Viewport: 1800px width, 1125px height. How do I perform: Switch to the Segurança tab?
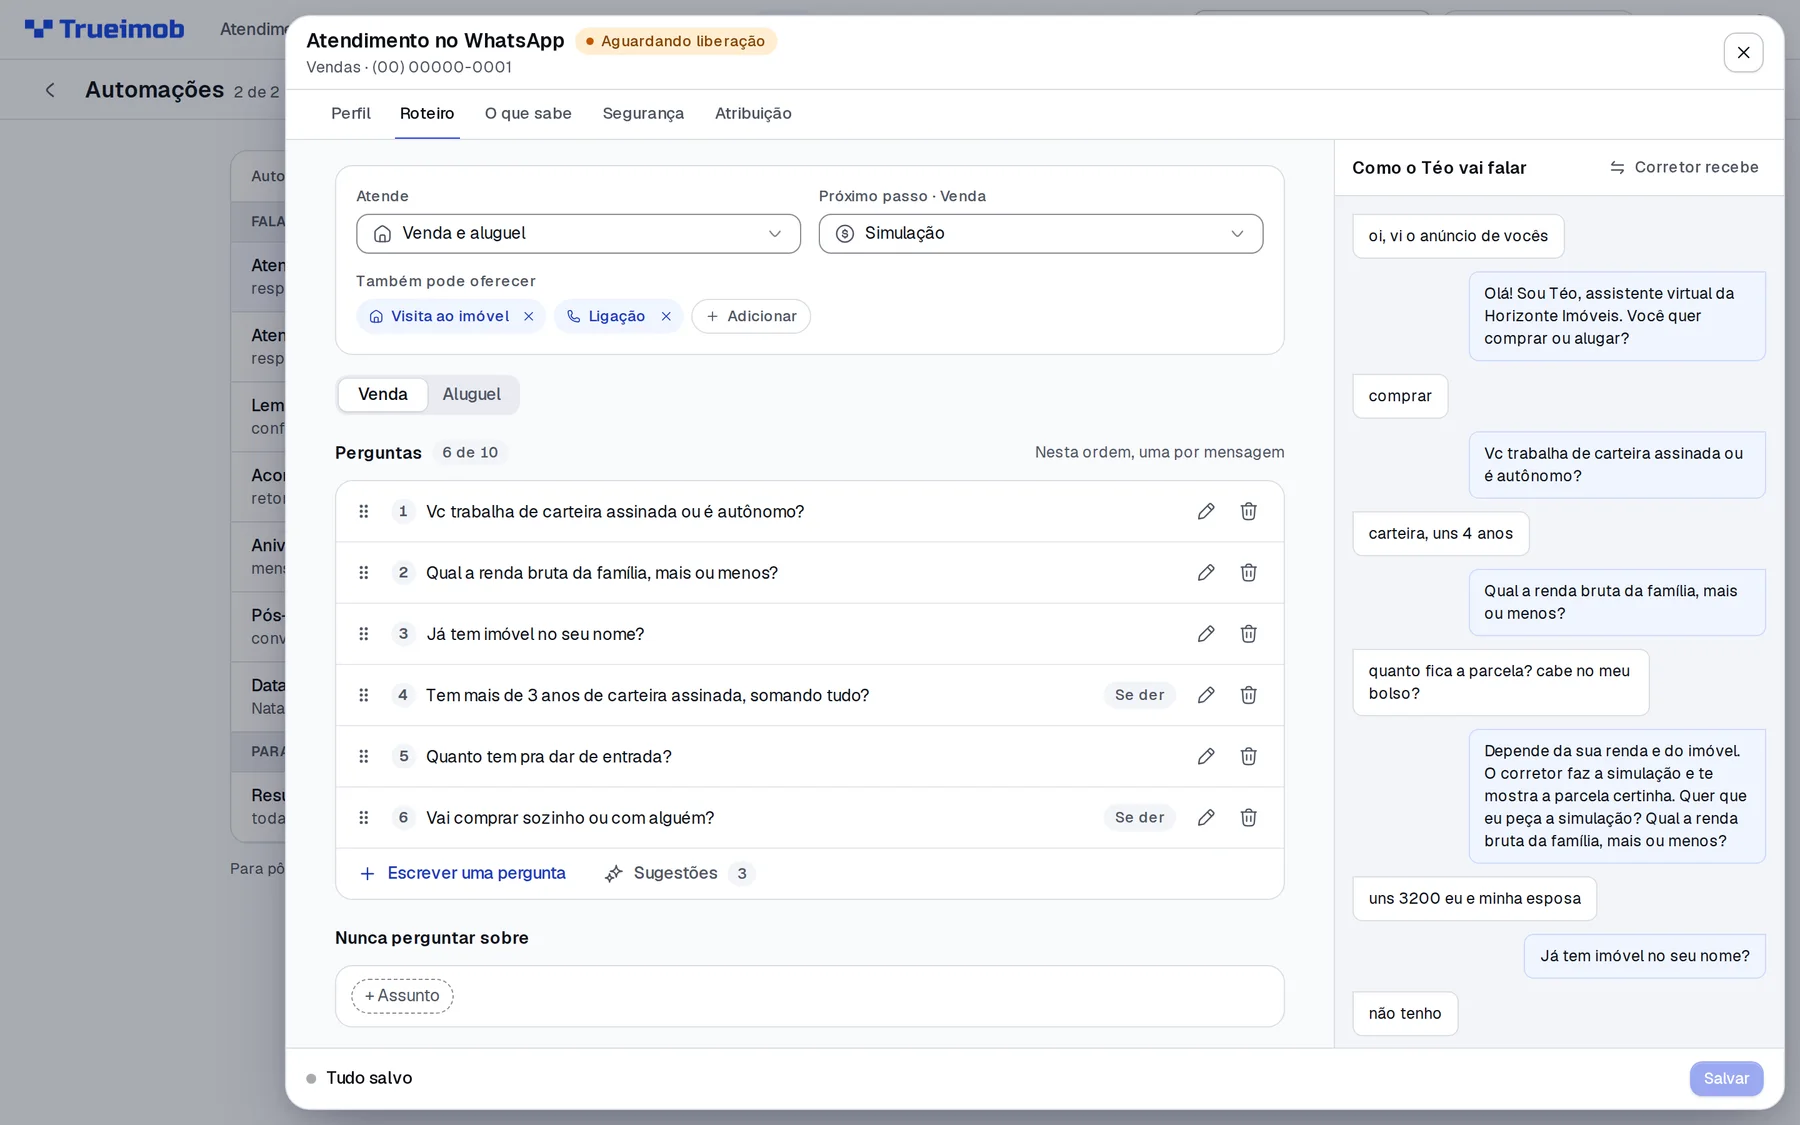pos(643,113)
